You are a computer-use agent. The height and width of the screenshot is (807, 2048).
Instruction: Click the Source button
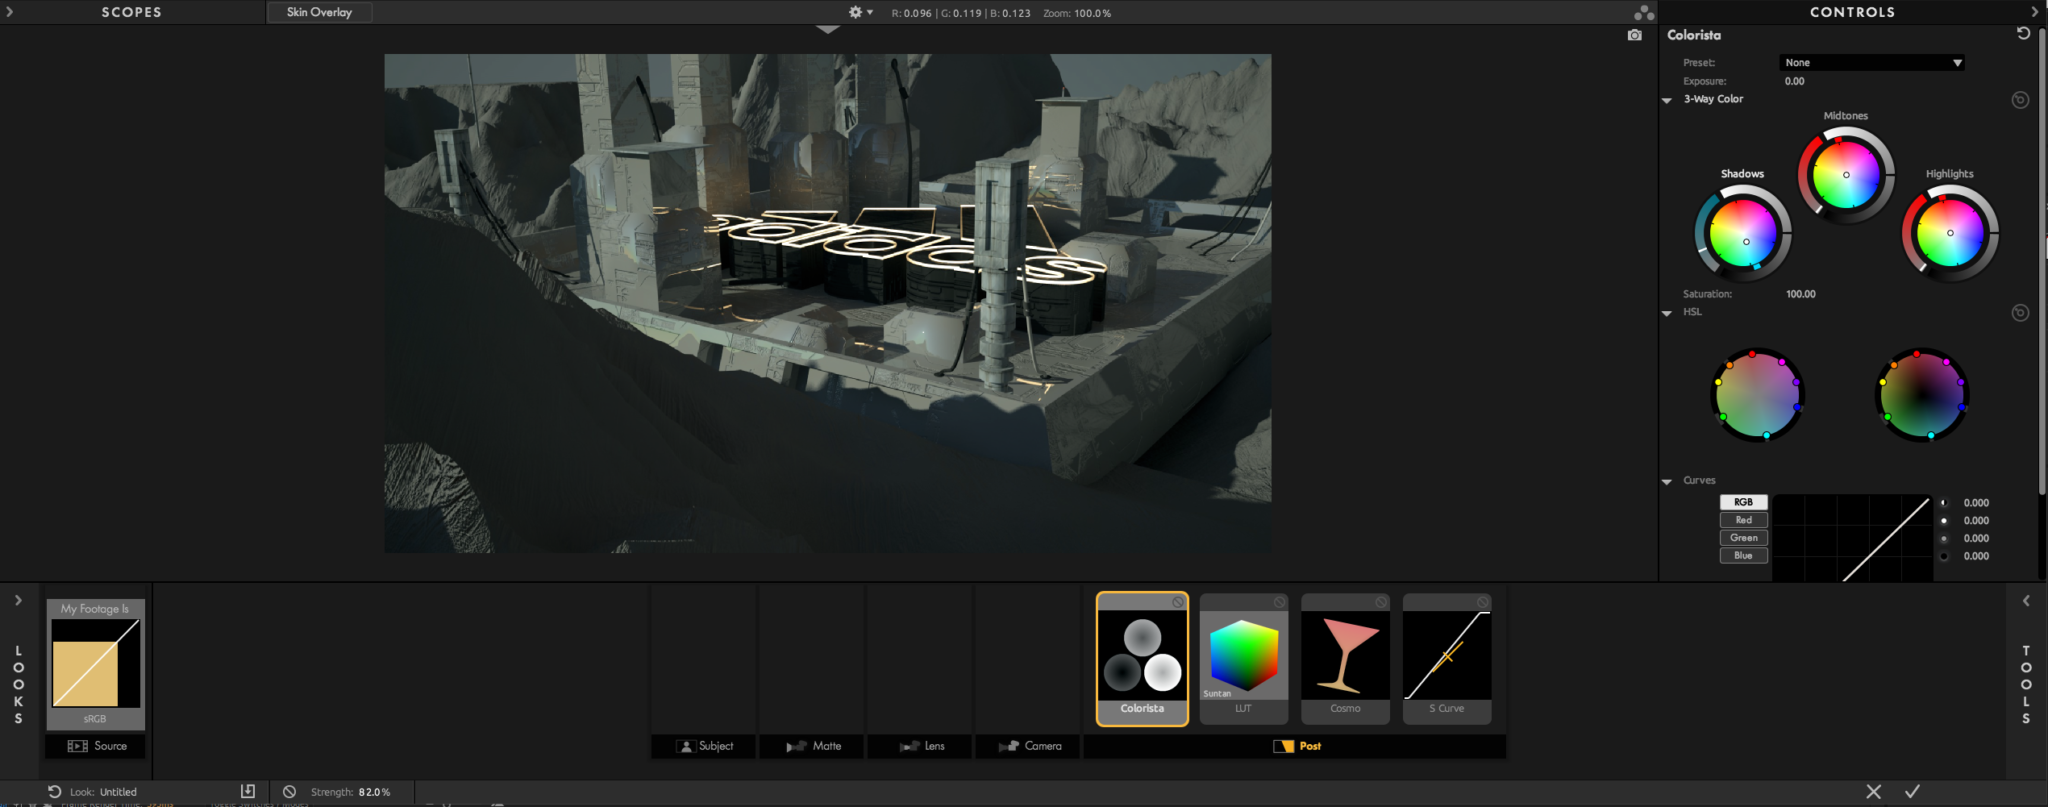coord(96,746)
